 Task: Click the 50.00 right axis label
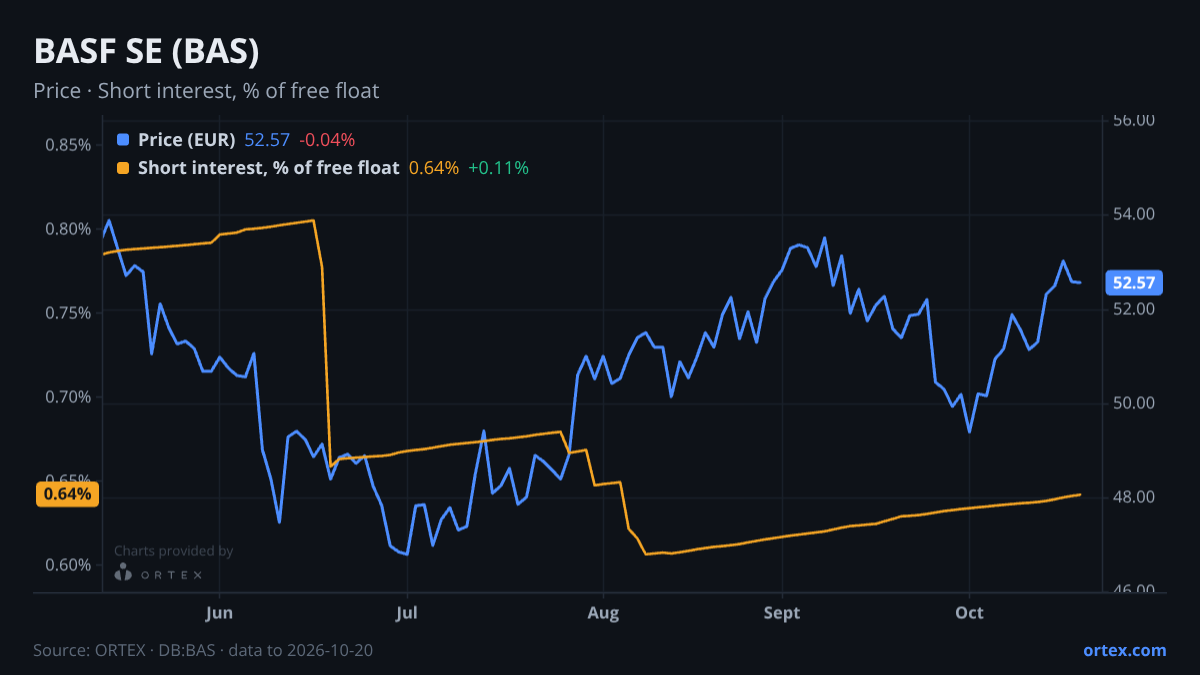coord(1134,403)
